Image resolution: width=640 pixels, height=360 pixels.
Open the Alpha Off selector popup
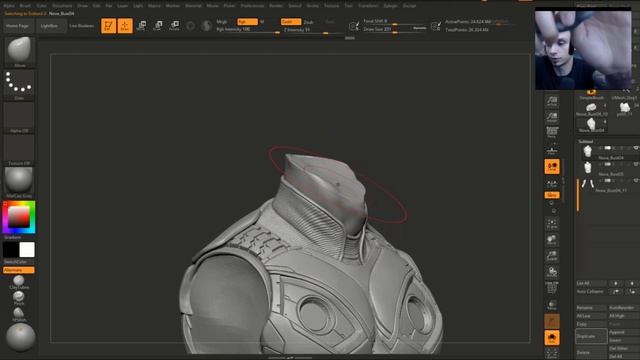coord(19,118)
